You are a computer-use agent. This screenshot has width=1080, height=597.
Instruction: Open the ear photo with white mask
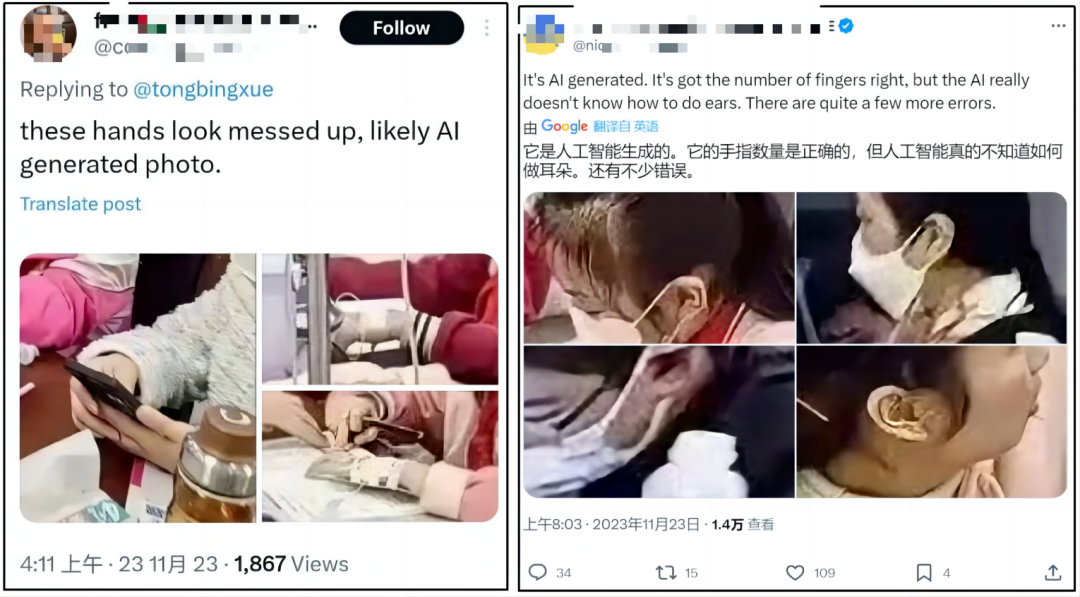pos(931,268)
